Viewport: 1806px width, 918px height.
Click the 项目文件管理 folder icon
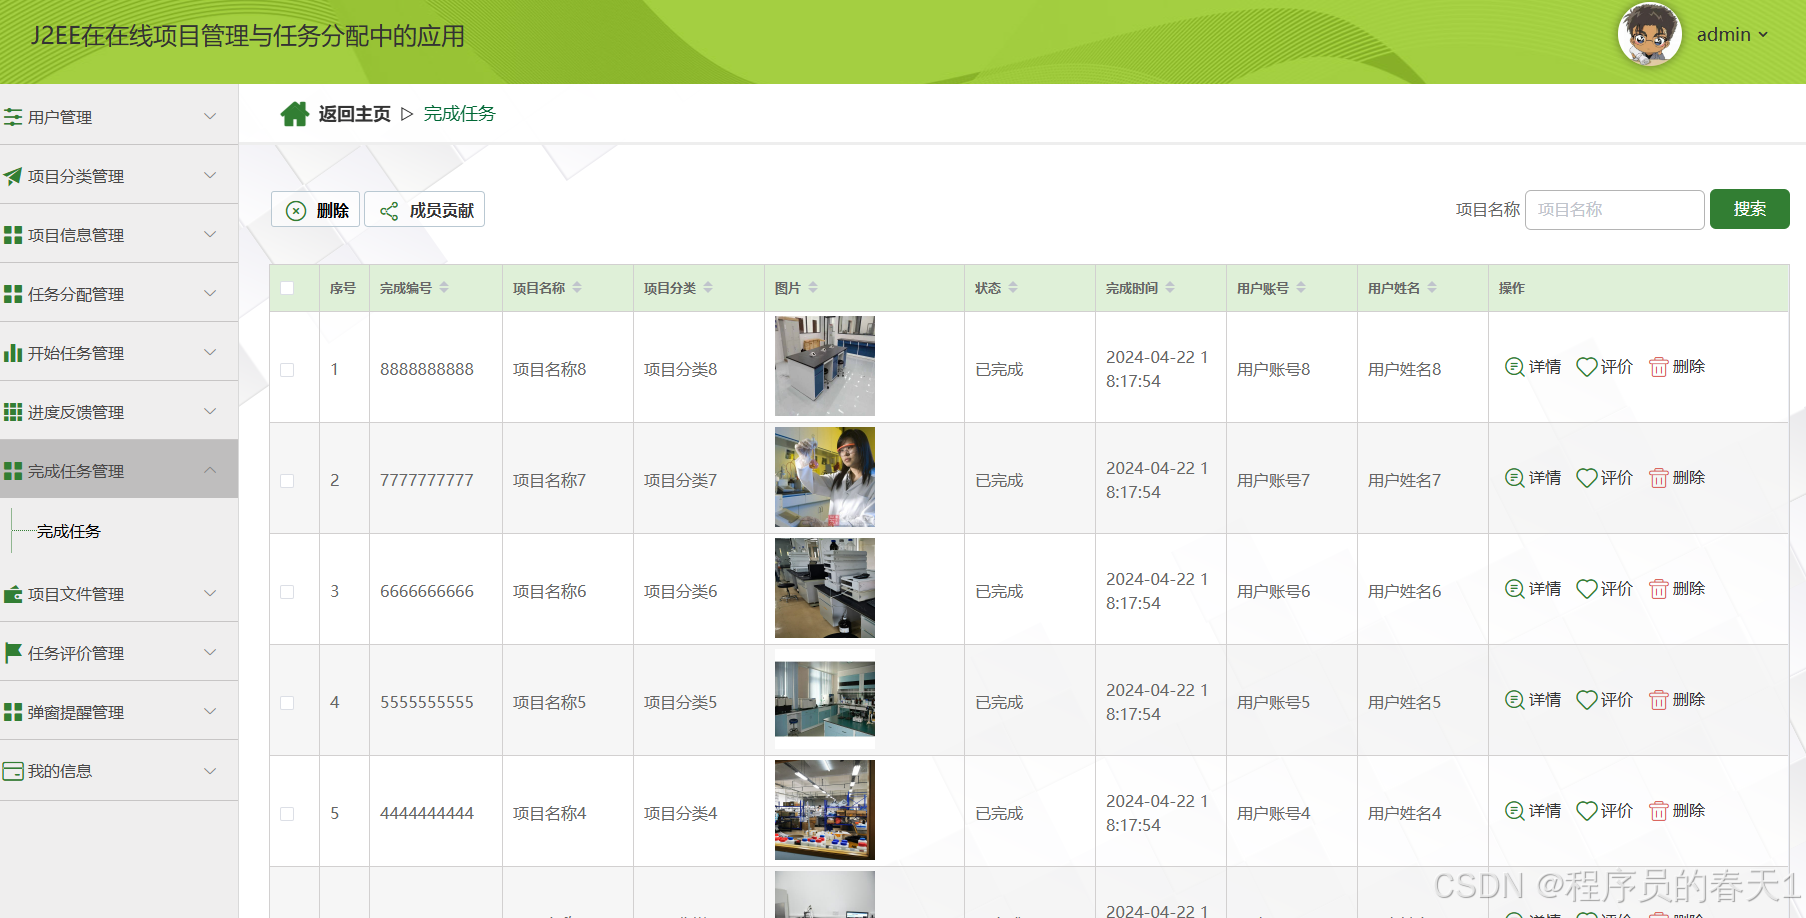pyautogui.click(x=13, y=594)
